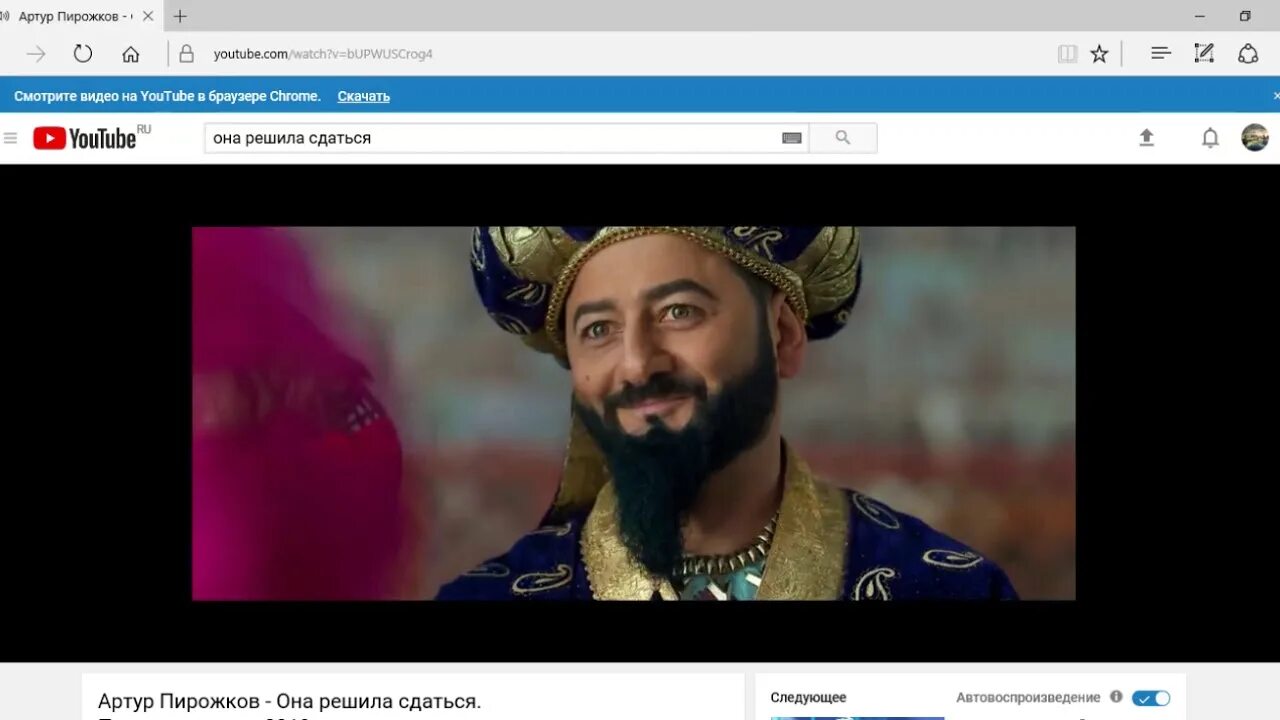Click the Скачать link in the blue banner
Viewport: 1280px width, 720px height.
[364, 96]
